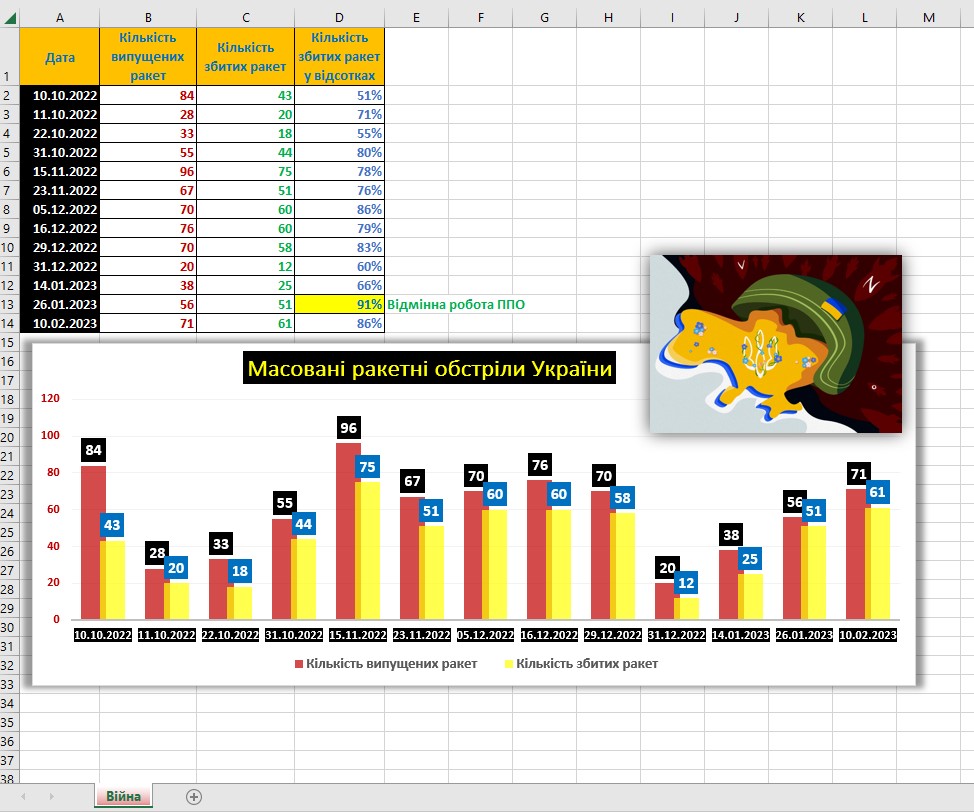Image resolution: width=974 pixels, height=812 pixels.
Task: Click the Дата header cell
Action: [60, 57]
